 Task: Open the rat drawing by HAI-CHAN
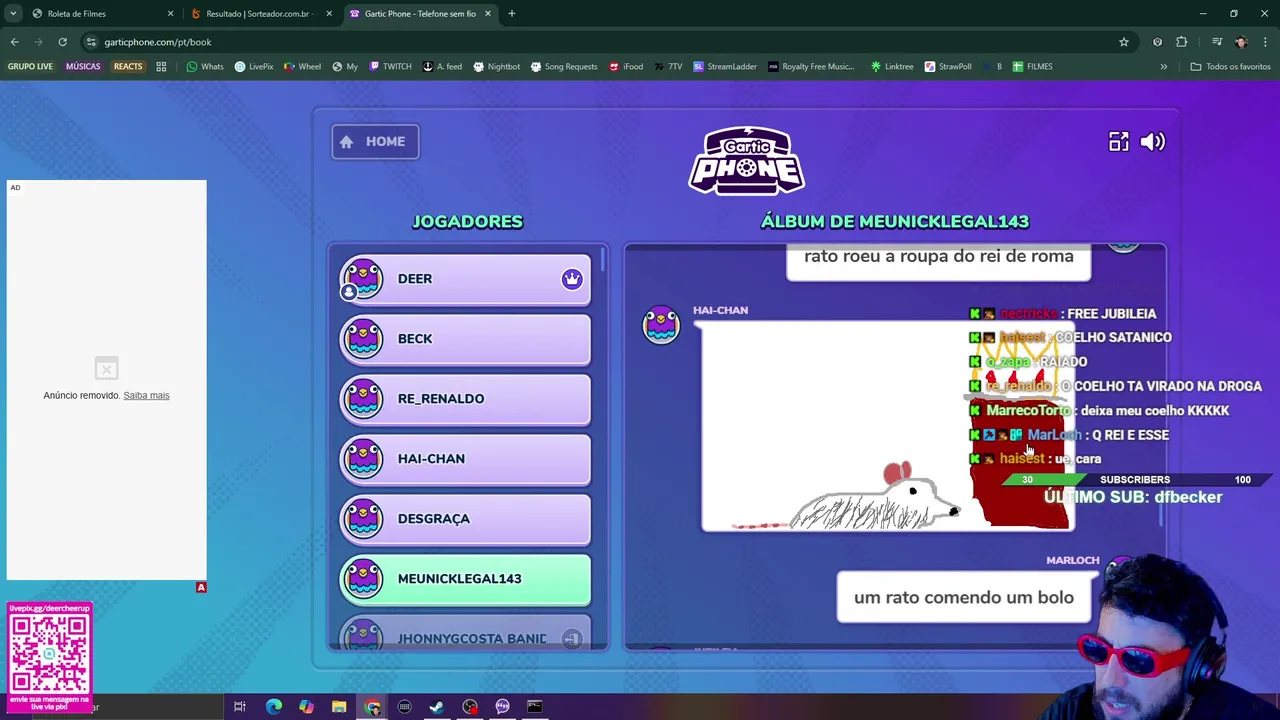click(x=887, y=426)
